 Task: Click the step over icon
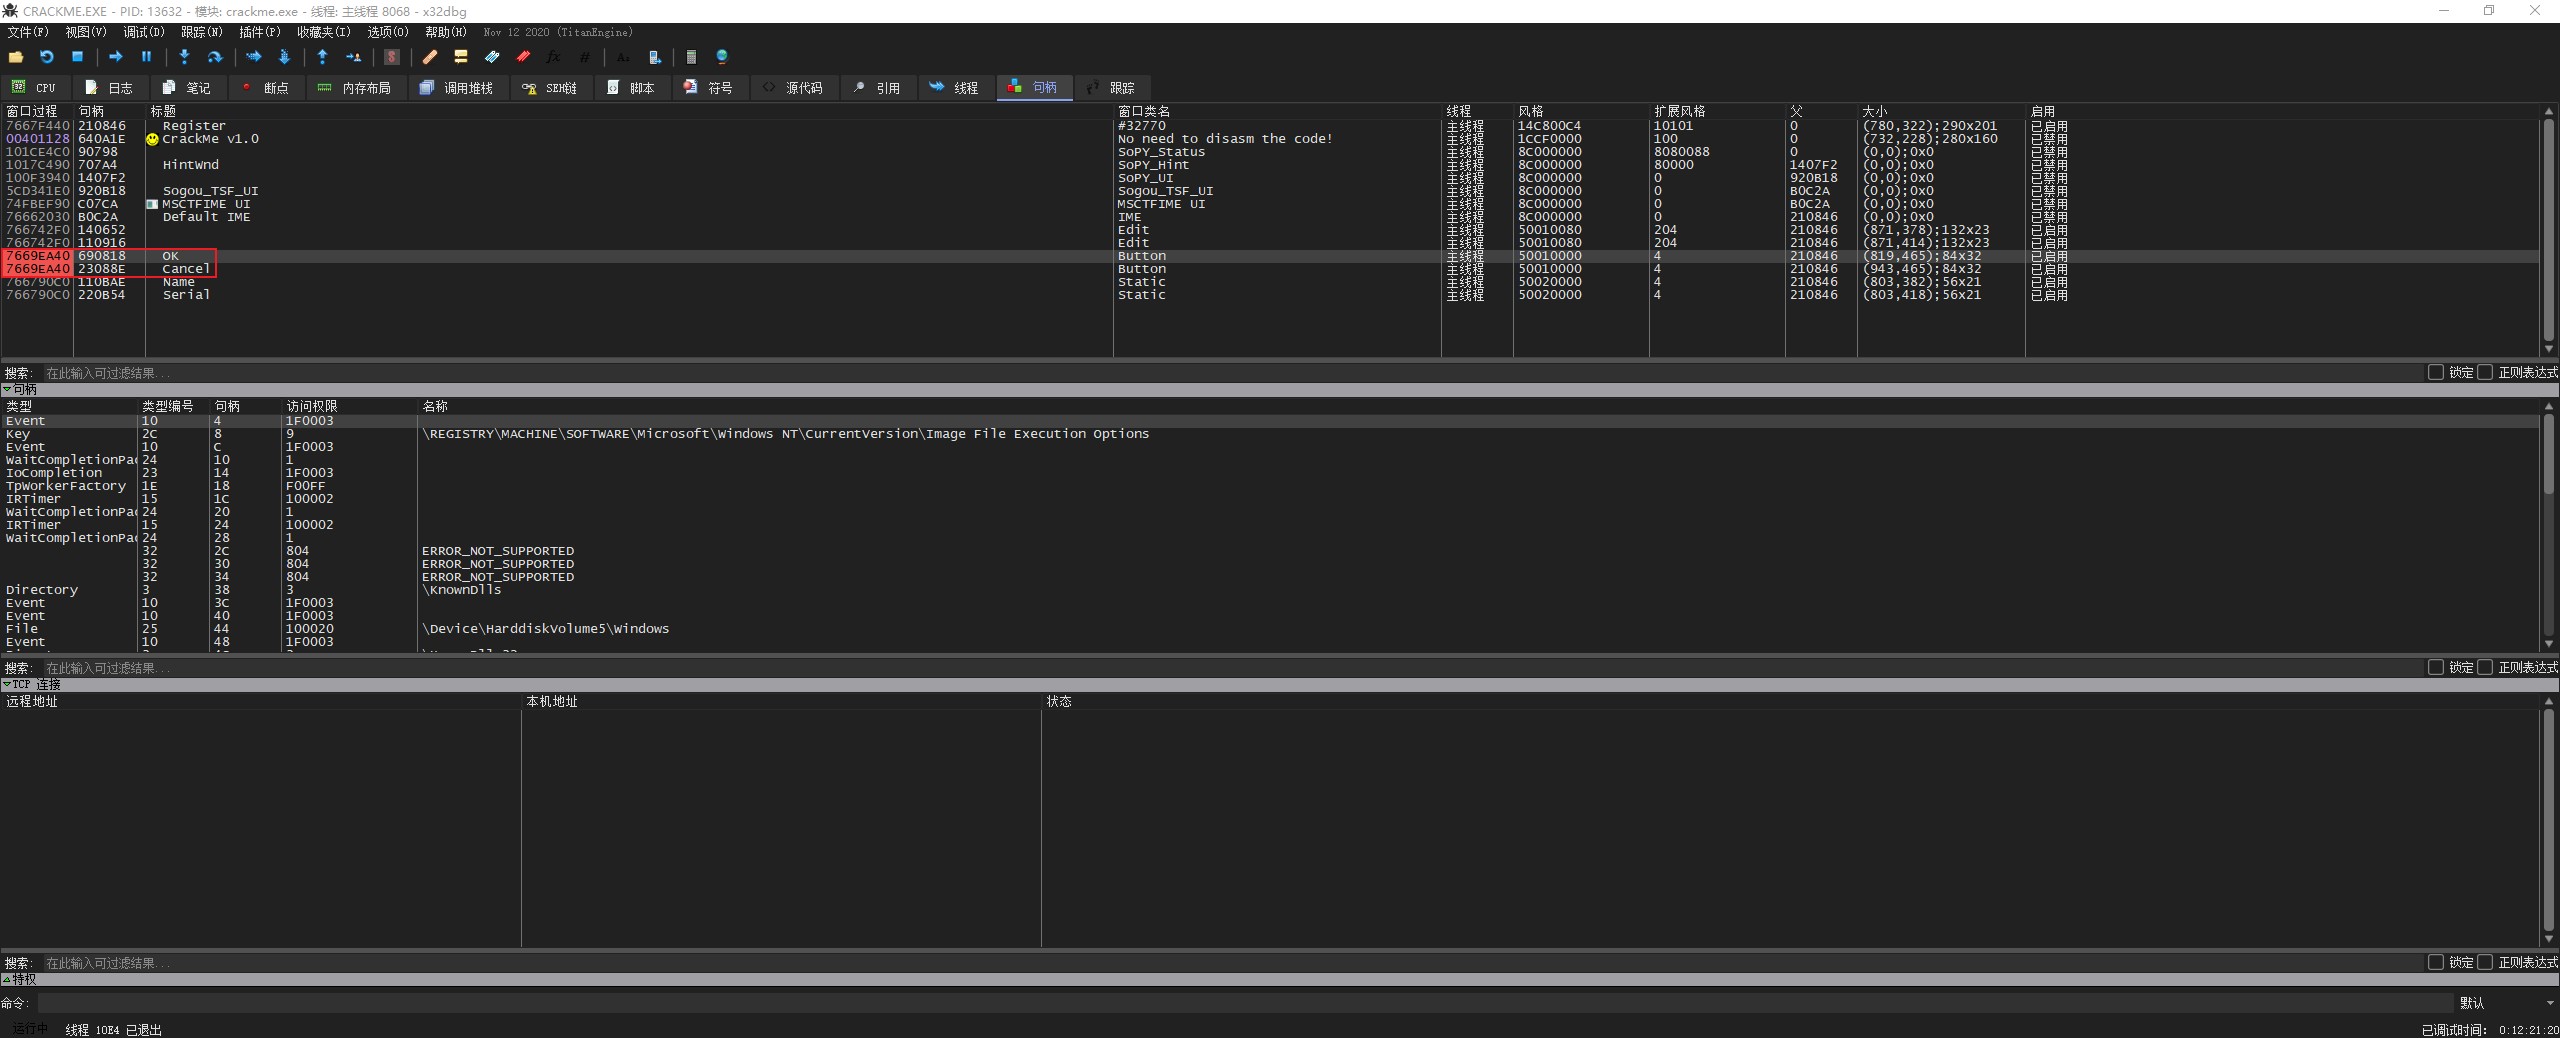[x=214, y=57]
